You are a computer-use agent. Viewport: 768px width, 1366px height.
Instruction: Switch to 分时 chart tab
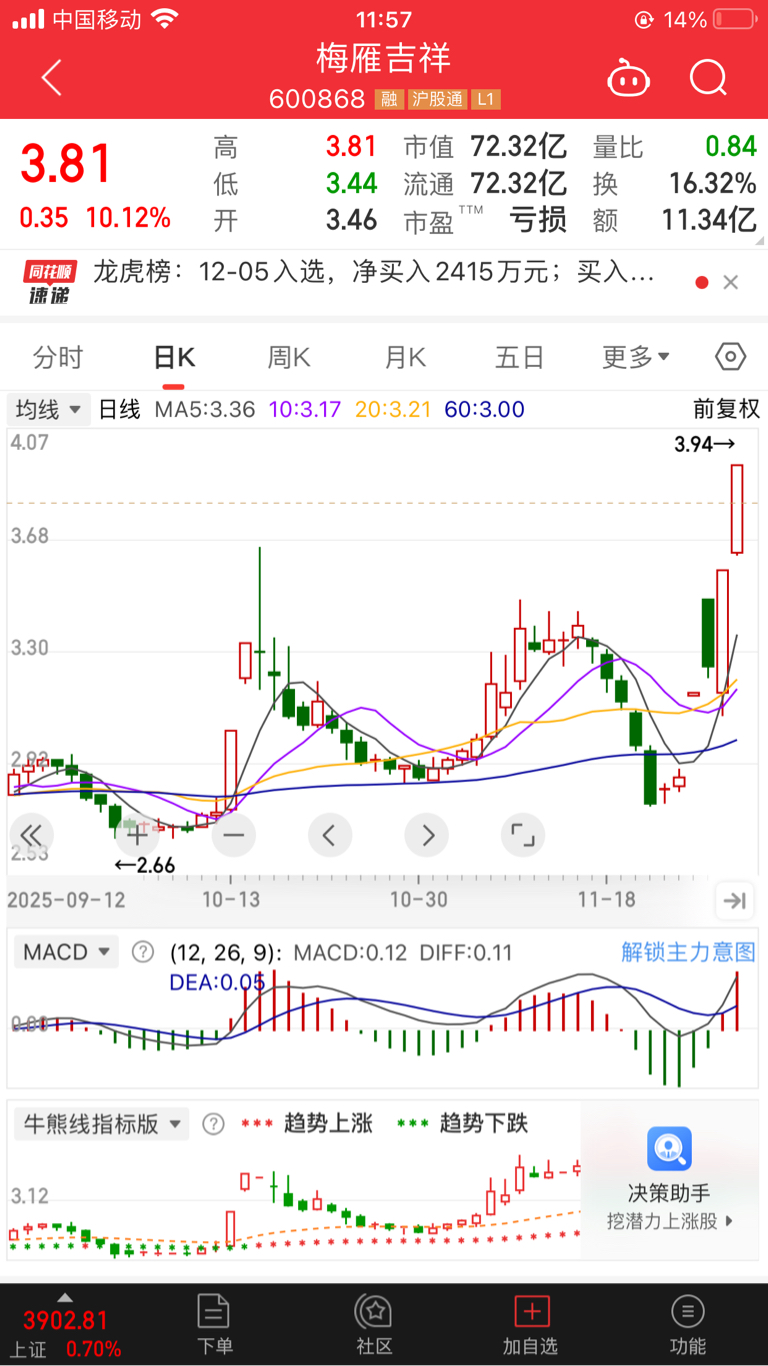coord(58,358)
